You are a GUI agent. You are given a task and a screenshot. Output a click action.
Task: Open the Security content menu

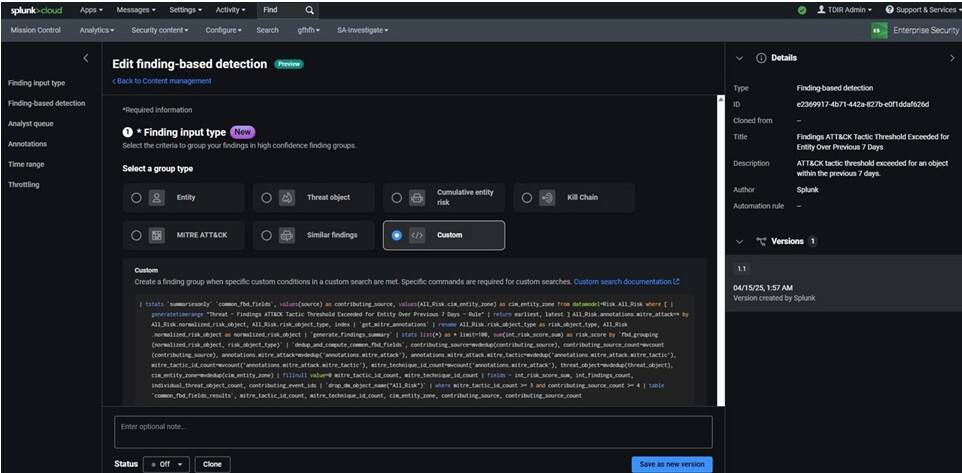(160, 30)
